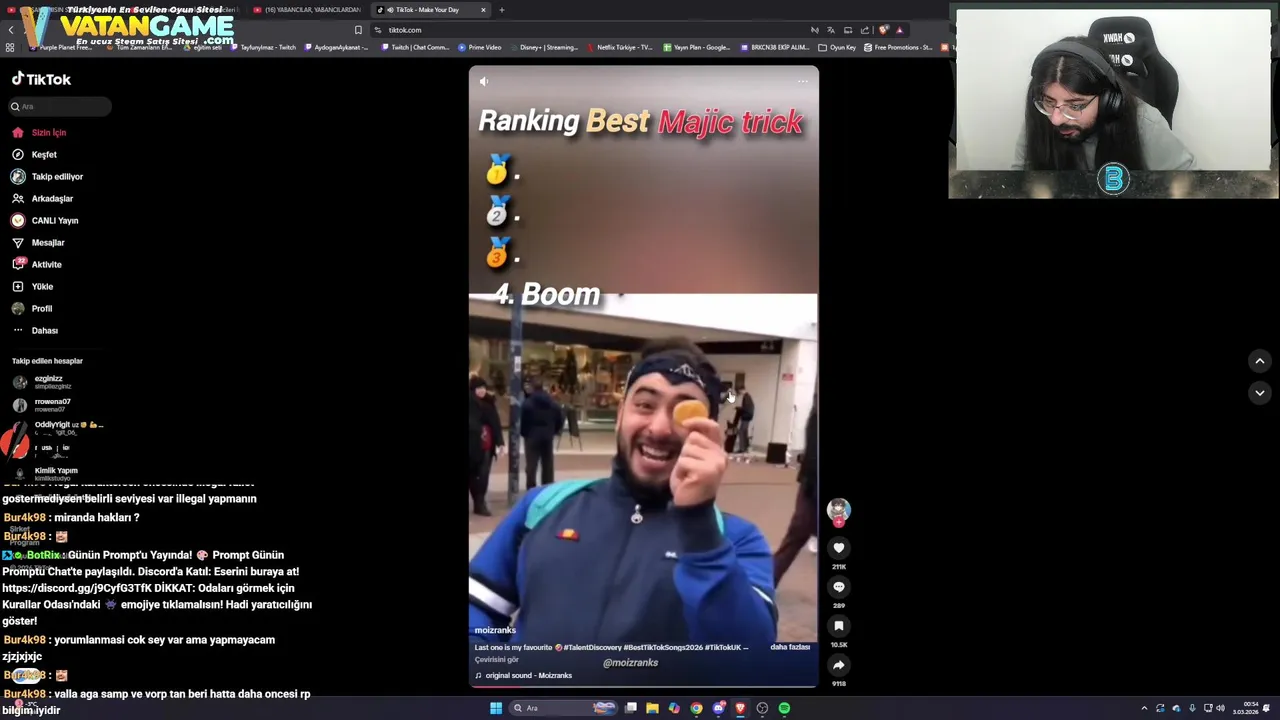Viewport: 1280px width, 720px height.
Task: Open the Netflix Türkiye bookmark
Action: click(x=620, y=47)
